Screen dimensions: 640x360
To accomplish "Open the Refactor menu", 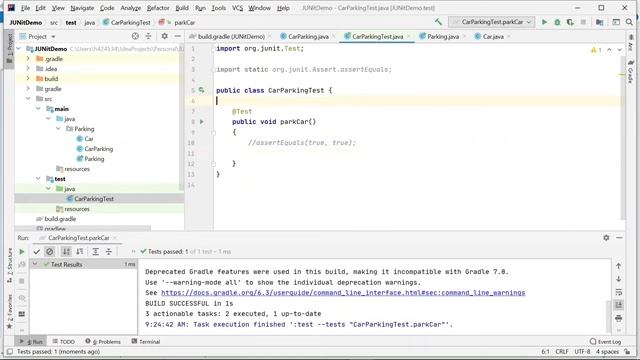I will point(158,8).
